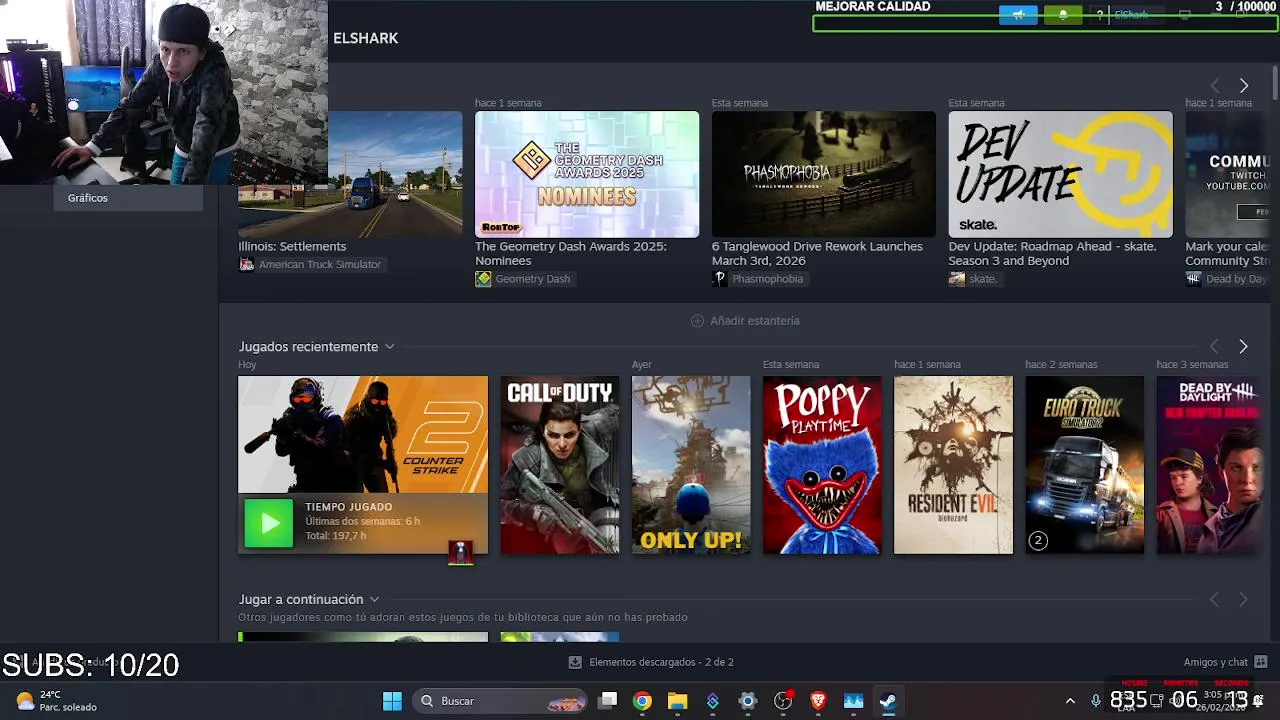Move the Jugar a continuación shelf backward
1280x720 pixels.
click(1214, 599)
